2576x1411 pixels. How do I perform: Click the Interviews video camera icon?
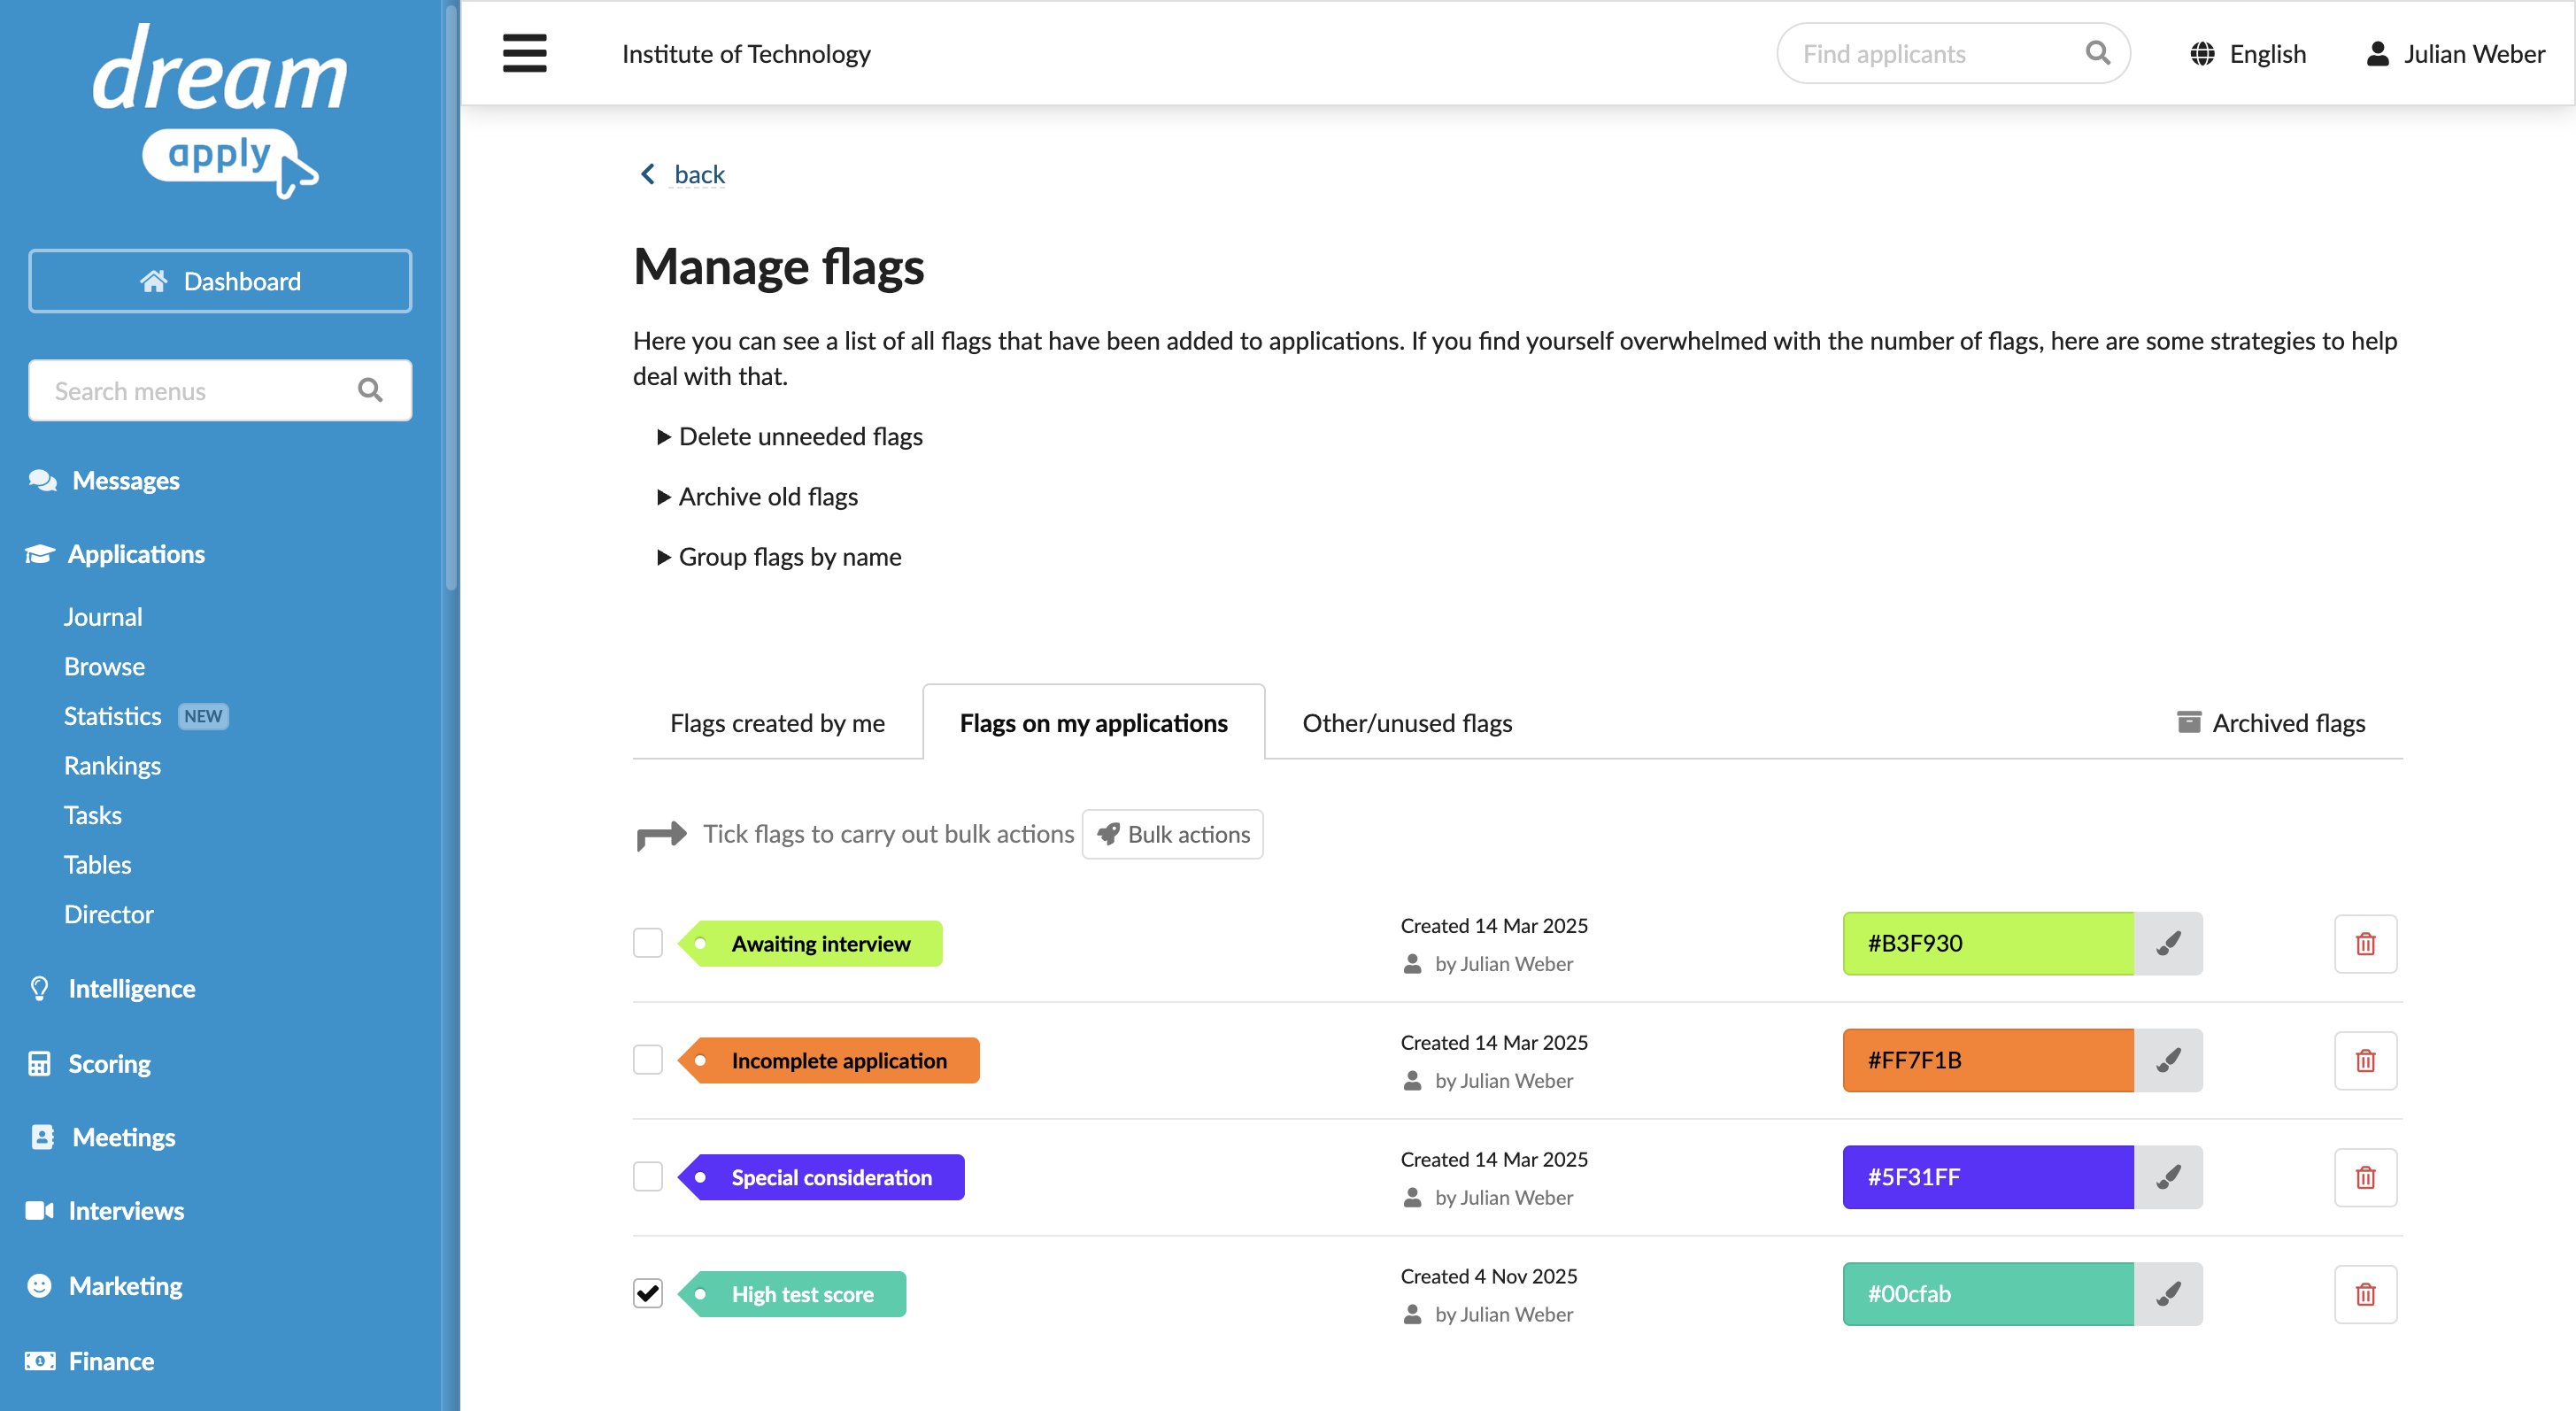39,1211
